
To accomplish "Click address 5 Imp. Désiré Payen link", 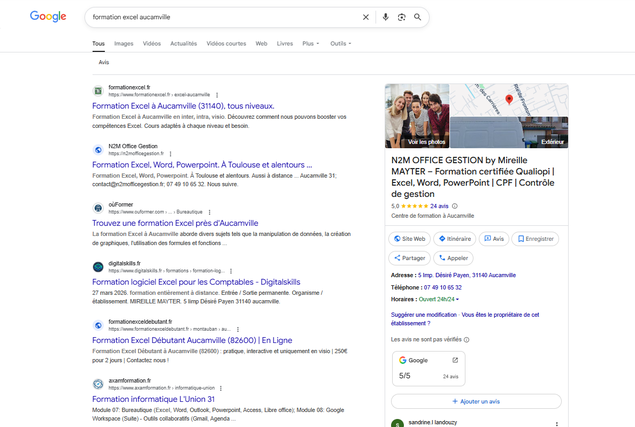I will pos(467,275).
